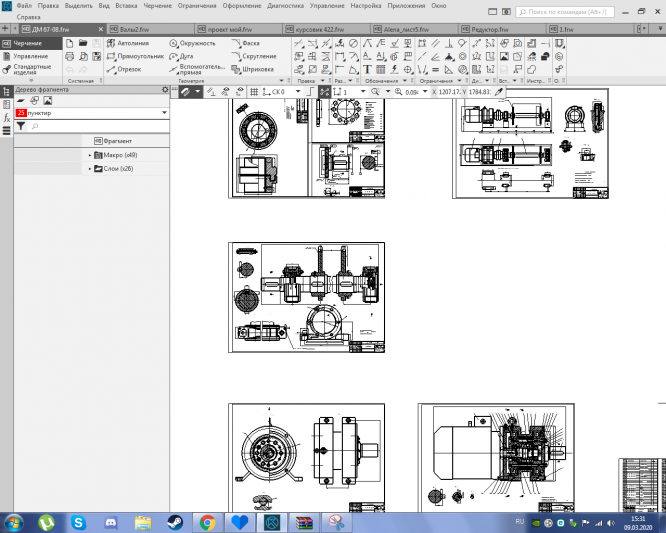Viewport: 666px width, 533px height.
Task: Open Стандартные изделия library
Action: 31,71
